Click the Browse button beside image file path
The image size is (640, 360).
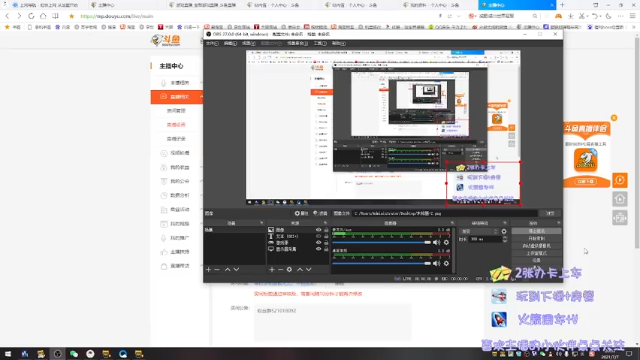550,213
